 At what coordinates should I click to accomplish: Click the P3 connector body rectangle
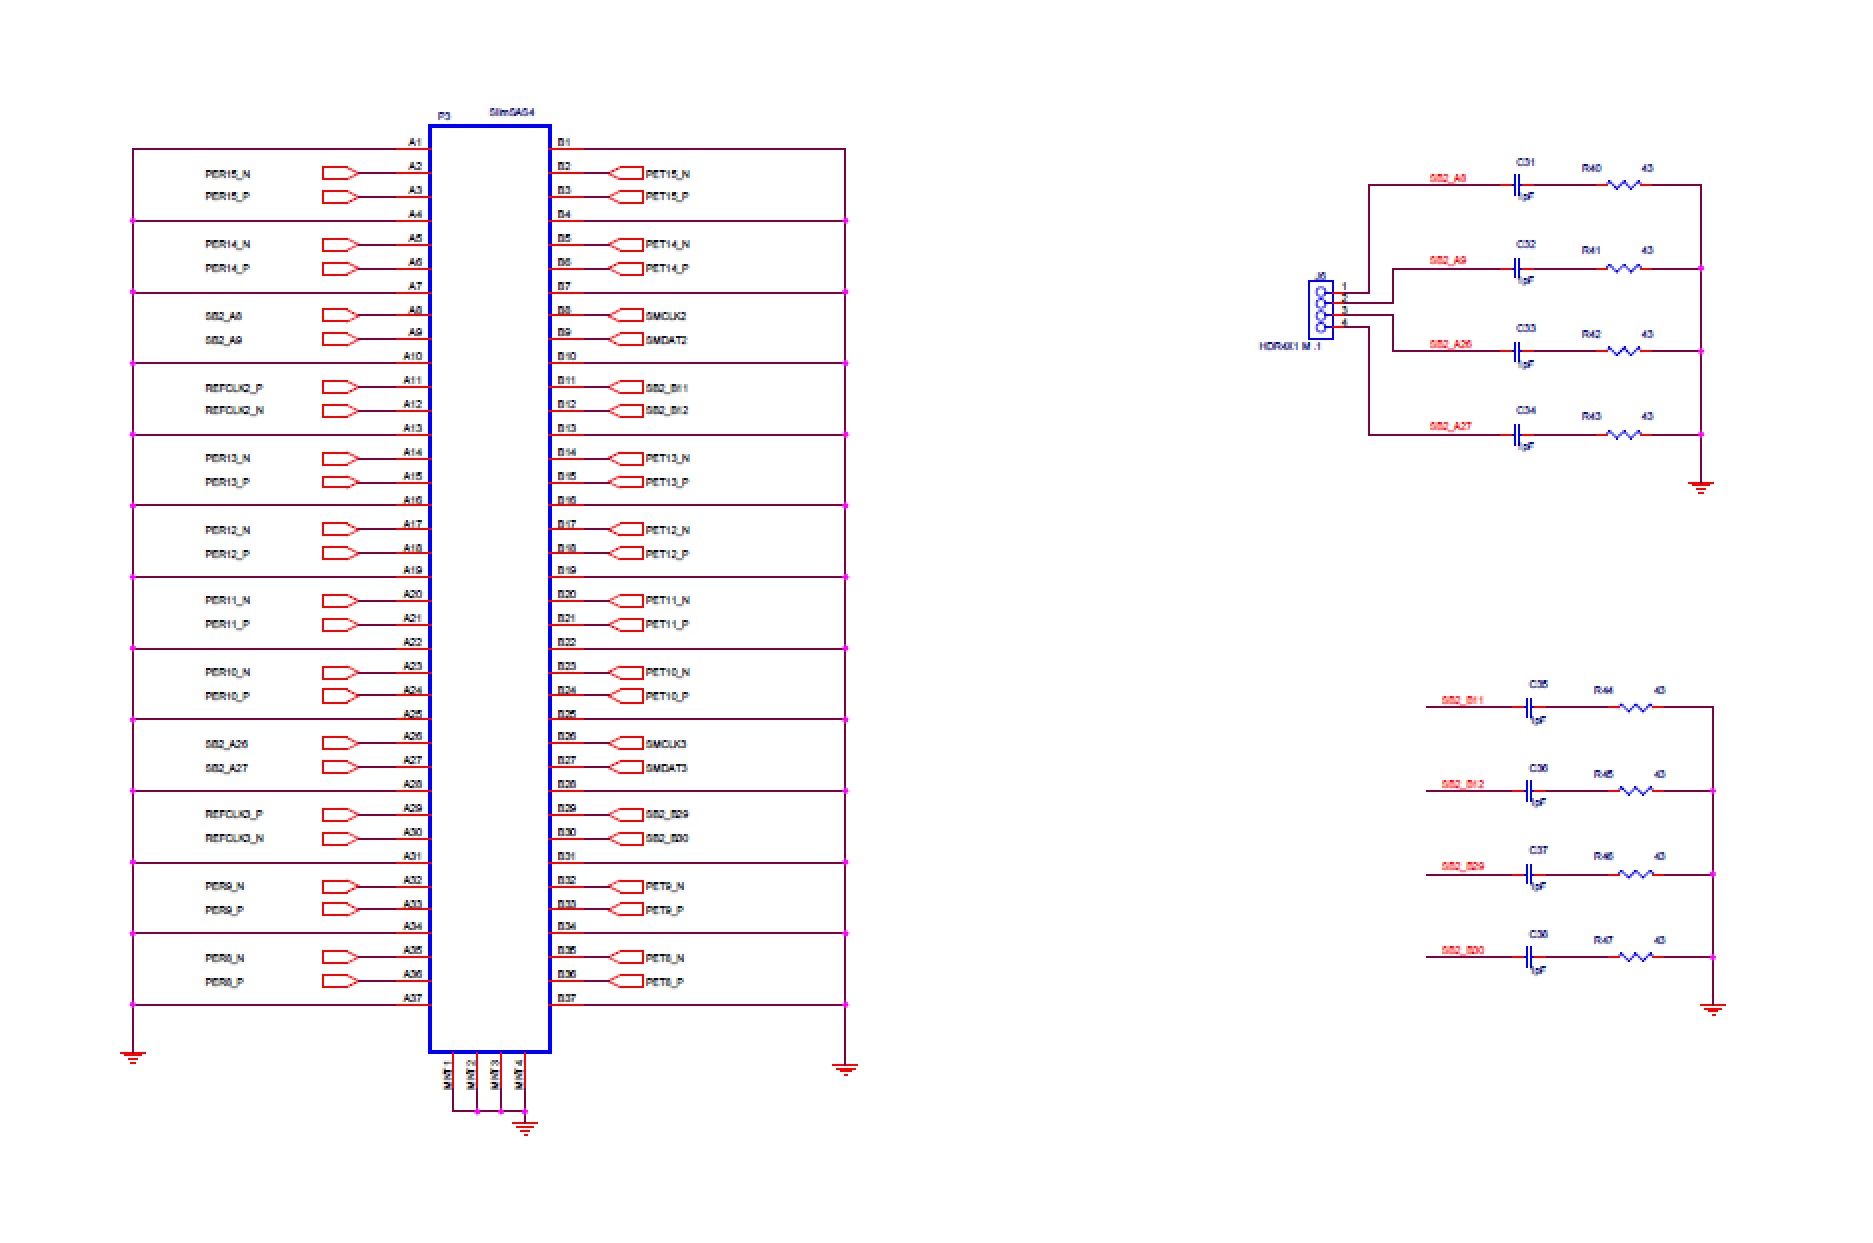490,588
